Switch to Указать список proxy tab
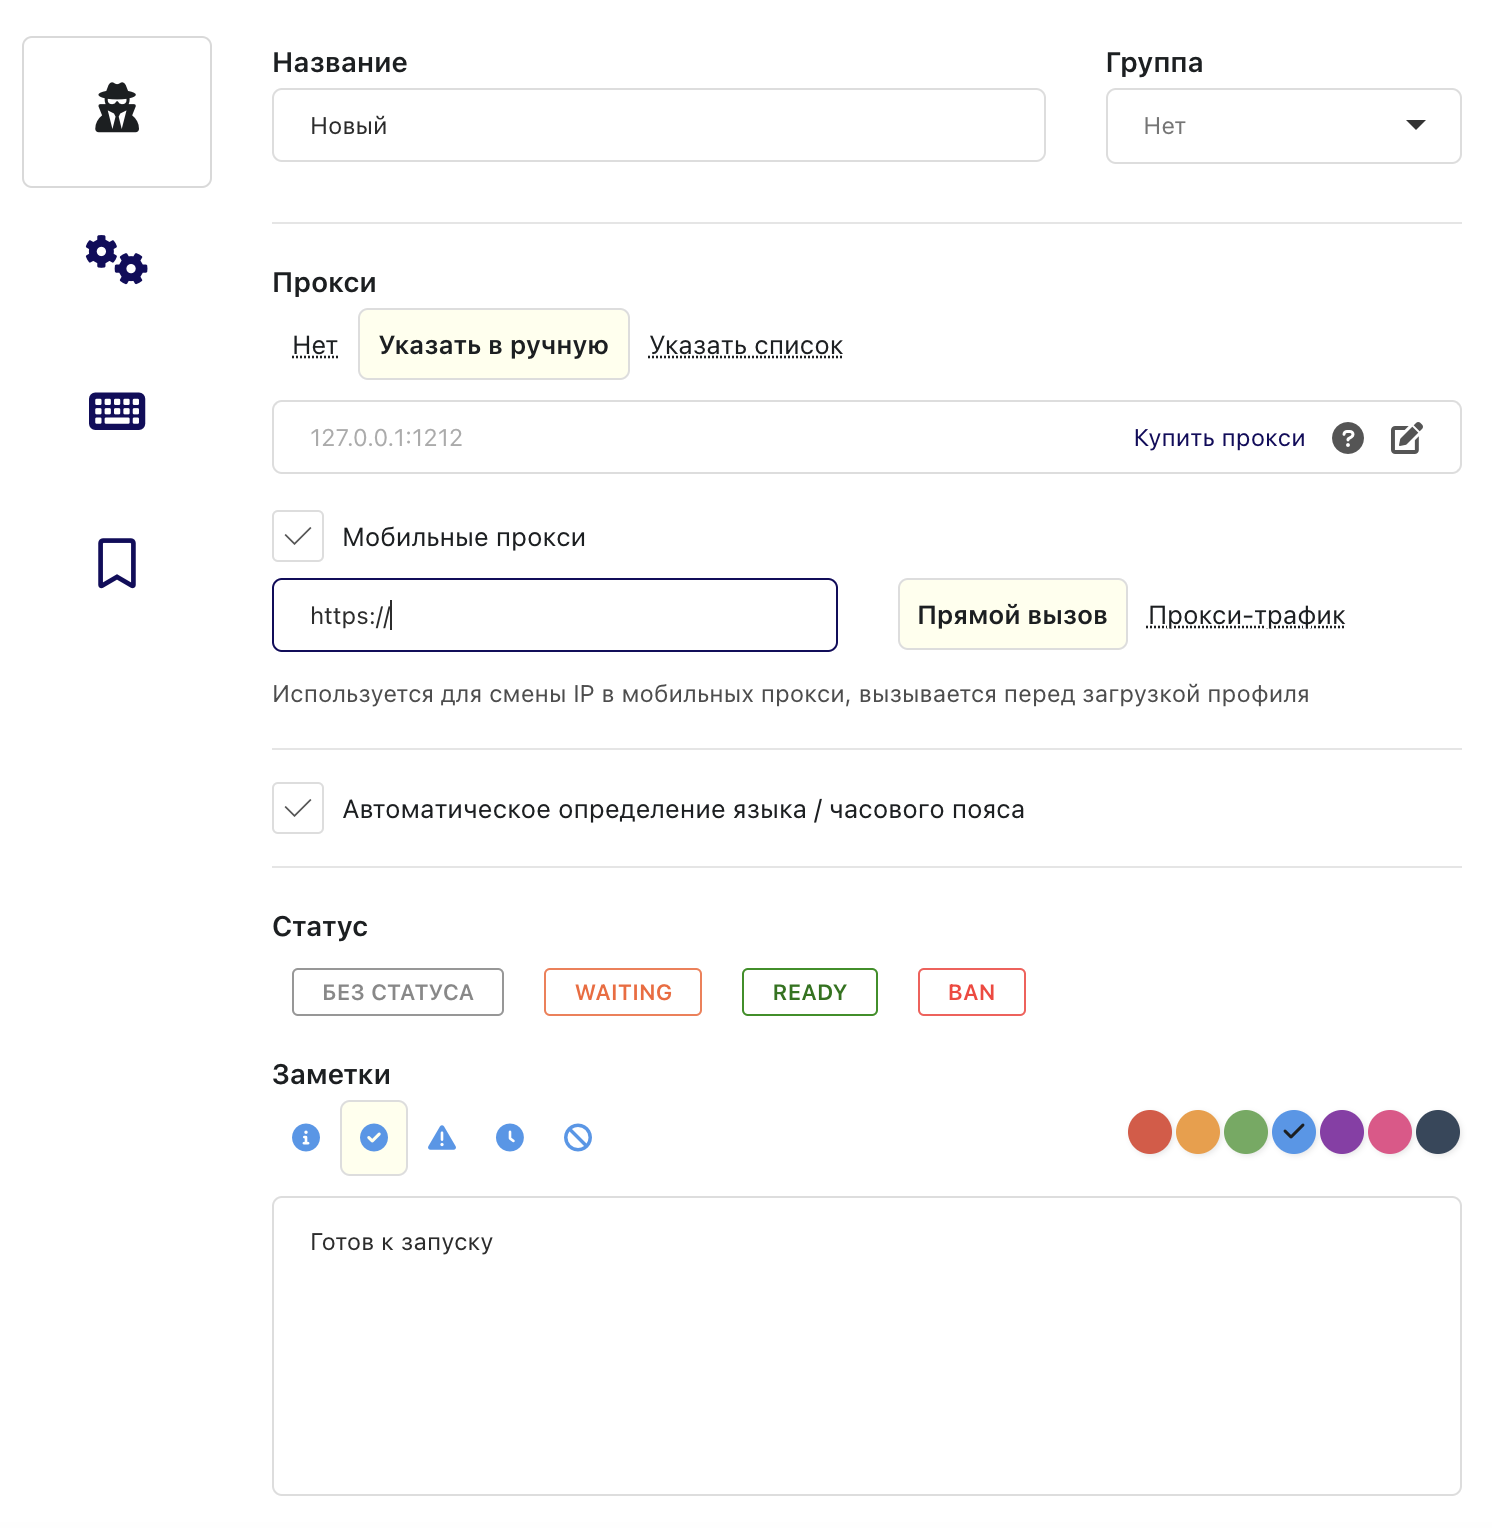The height and width of the screenshot is (1528, 1492). (746, 345)
